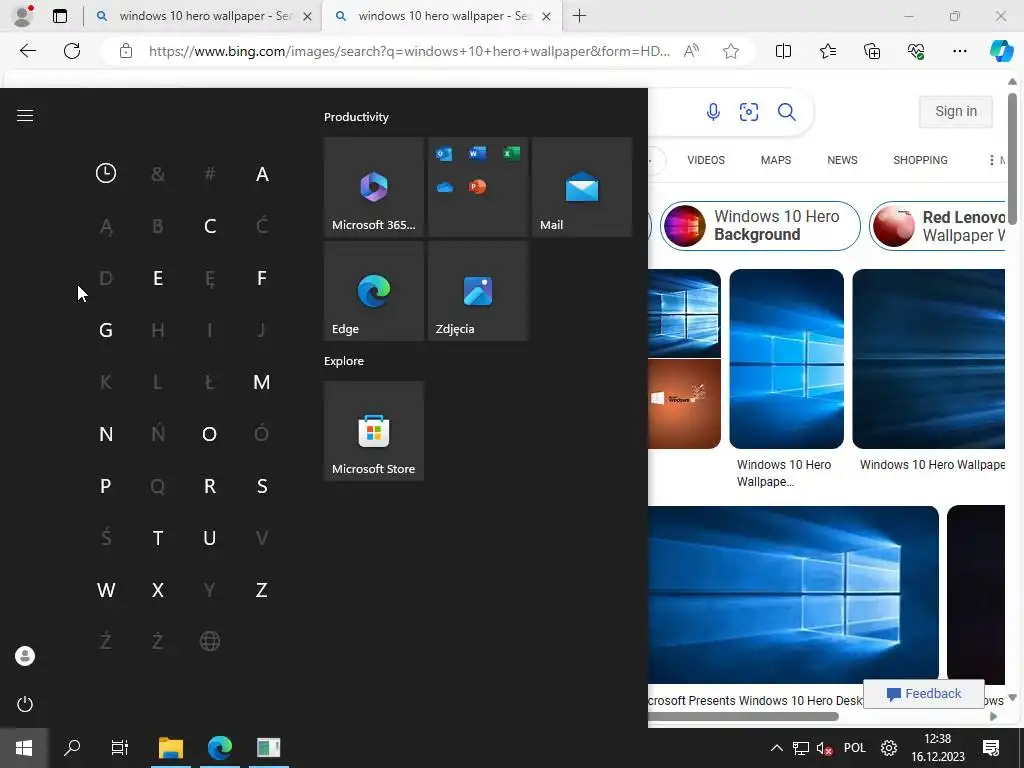Open the notification center icon
The height and width of the screenshot is (768, 1024).
pyautogui.click(x=991, y=748)
